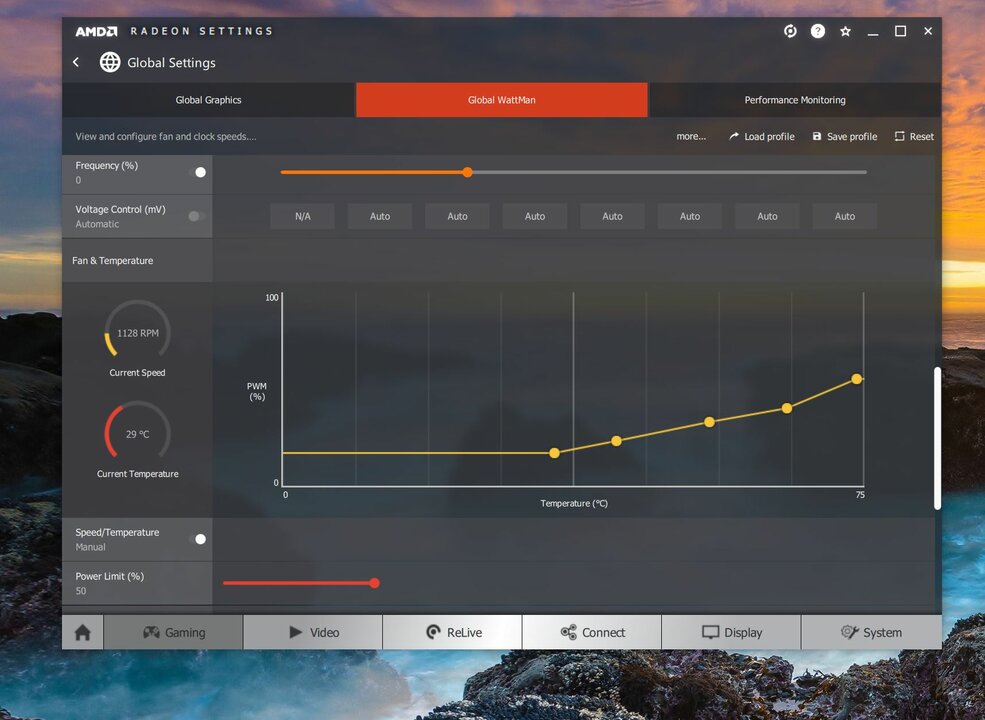Open the Display section
The image size is (985, 720).
[731, 632]
